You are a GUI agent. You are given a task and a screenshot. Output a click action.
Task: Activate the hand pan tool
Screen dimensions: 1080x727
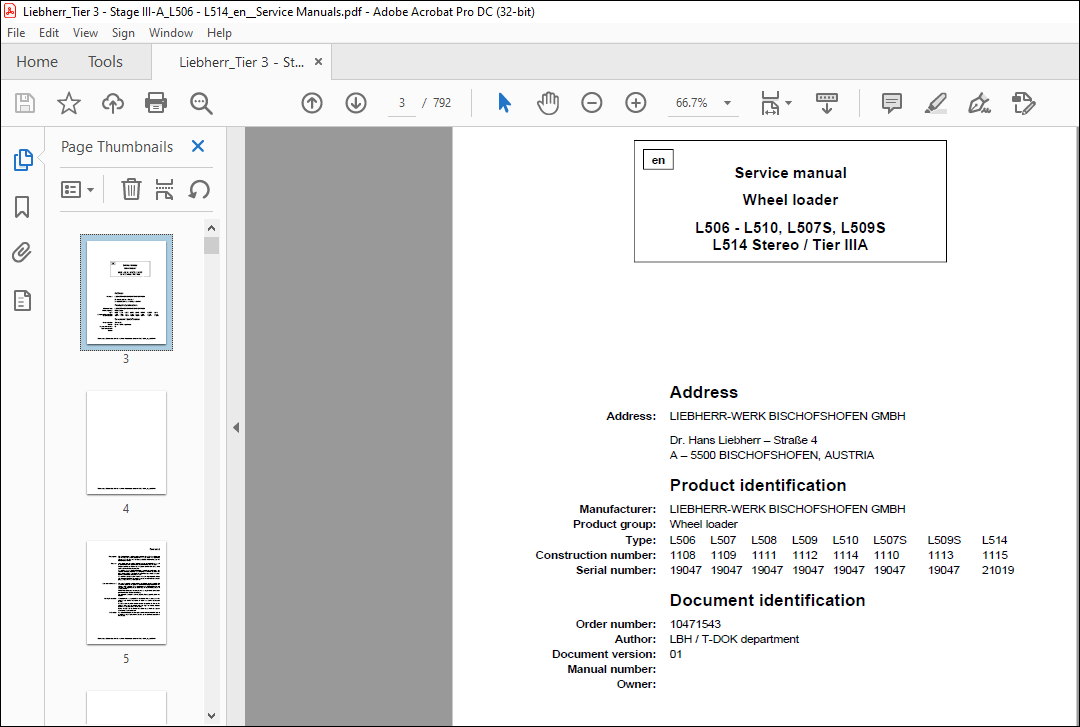click(548, 103)
